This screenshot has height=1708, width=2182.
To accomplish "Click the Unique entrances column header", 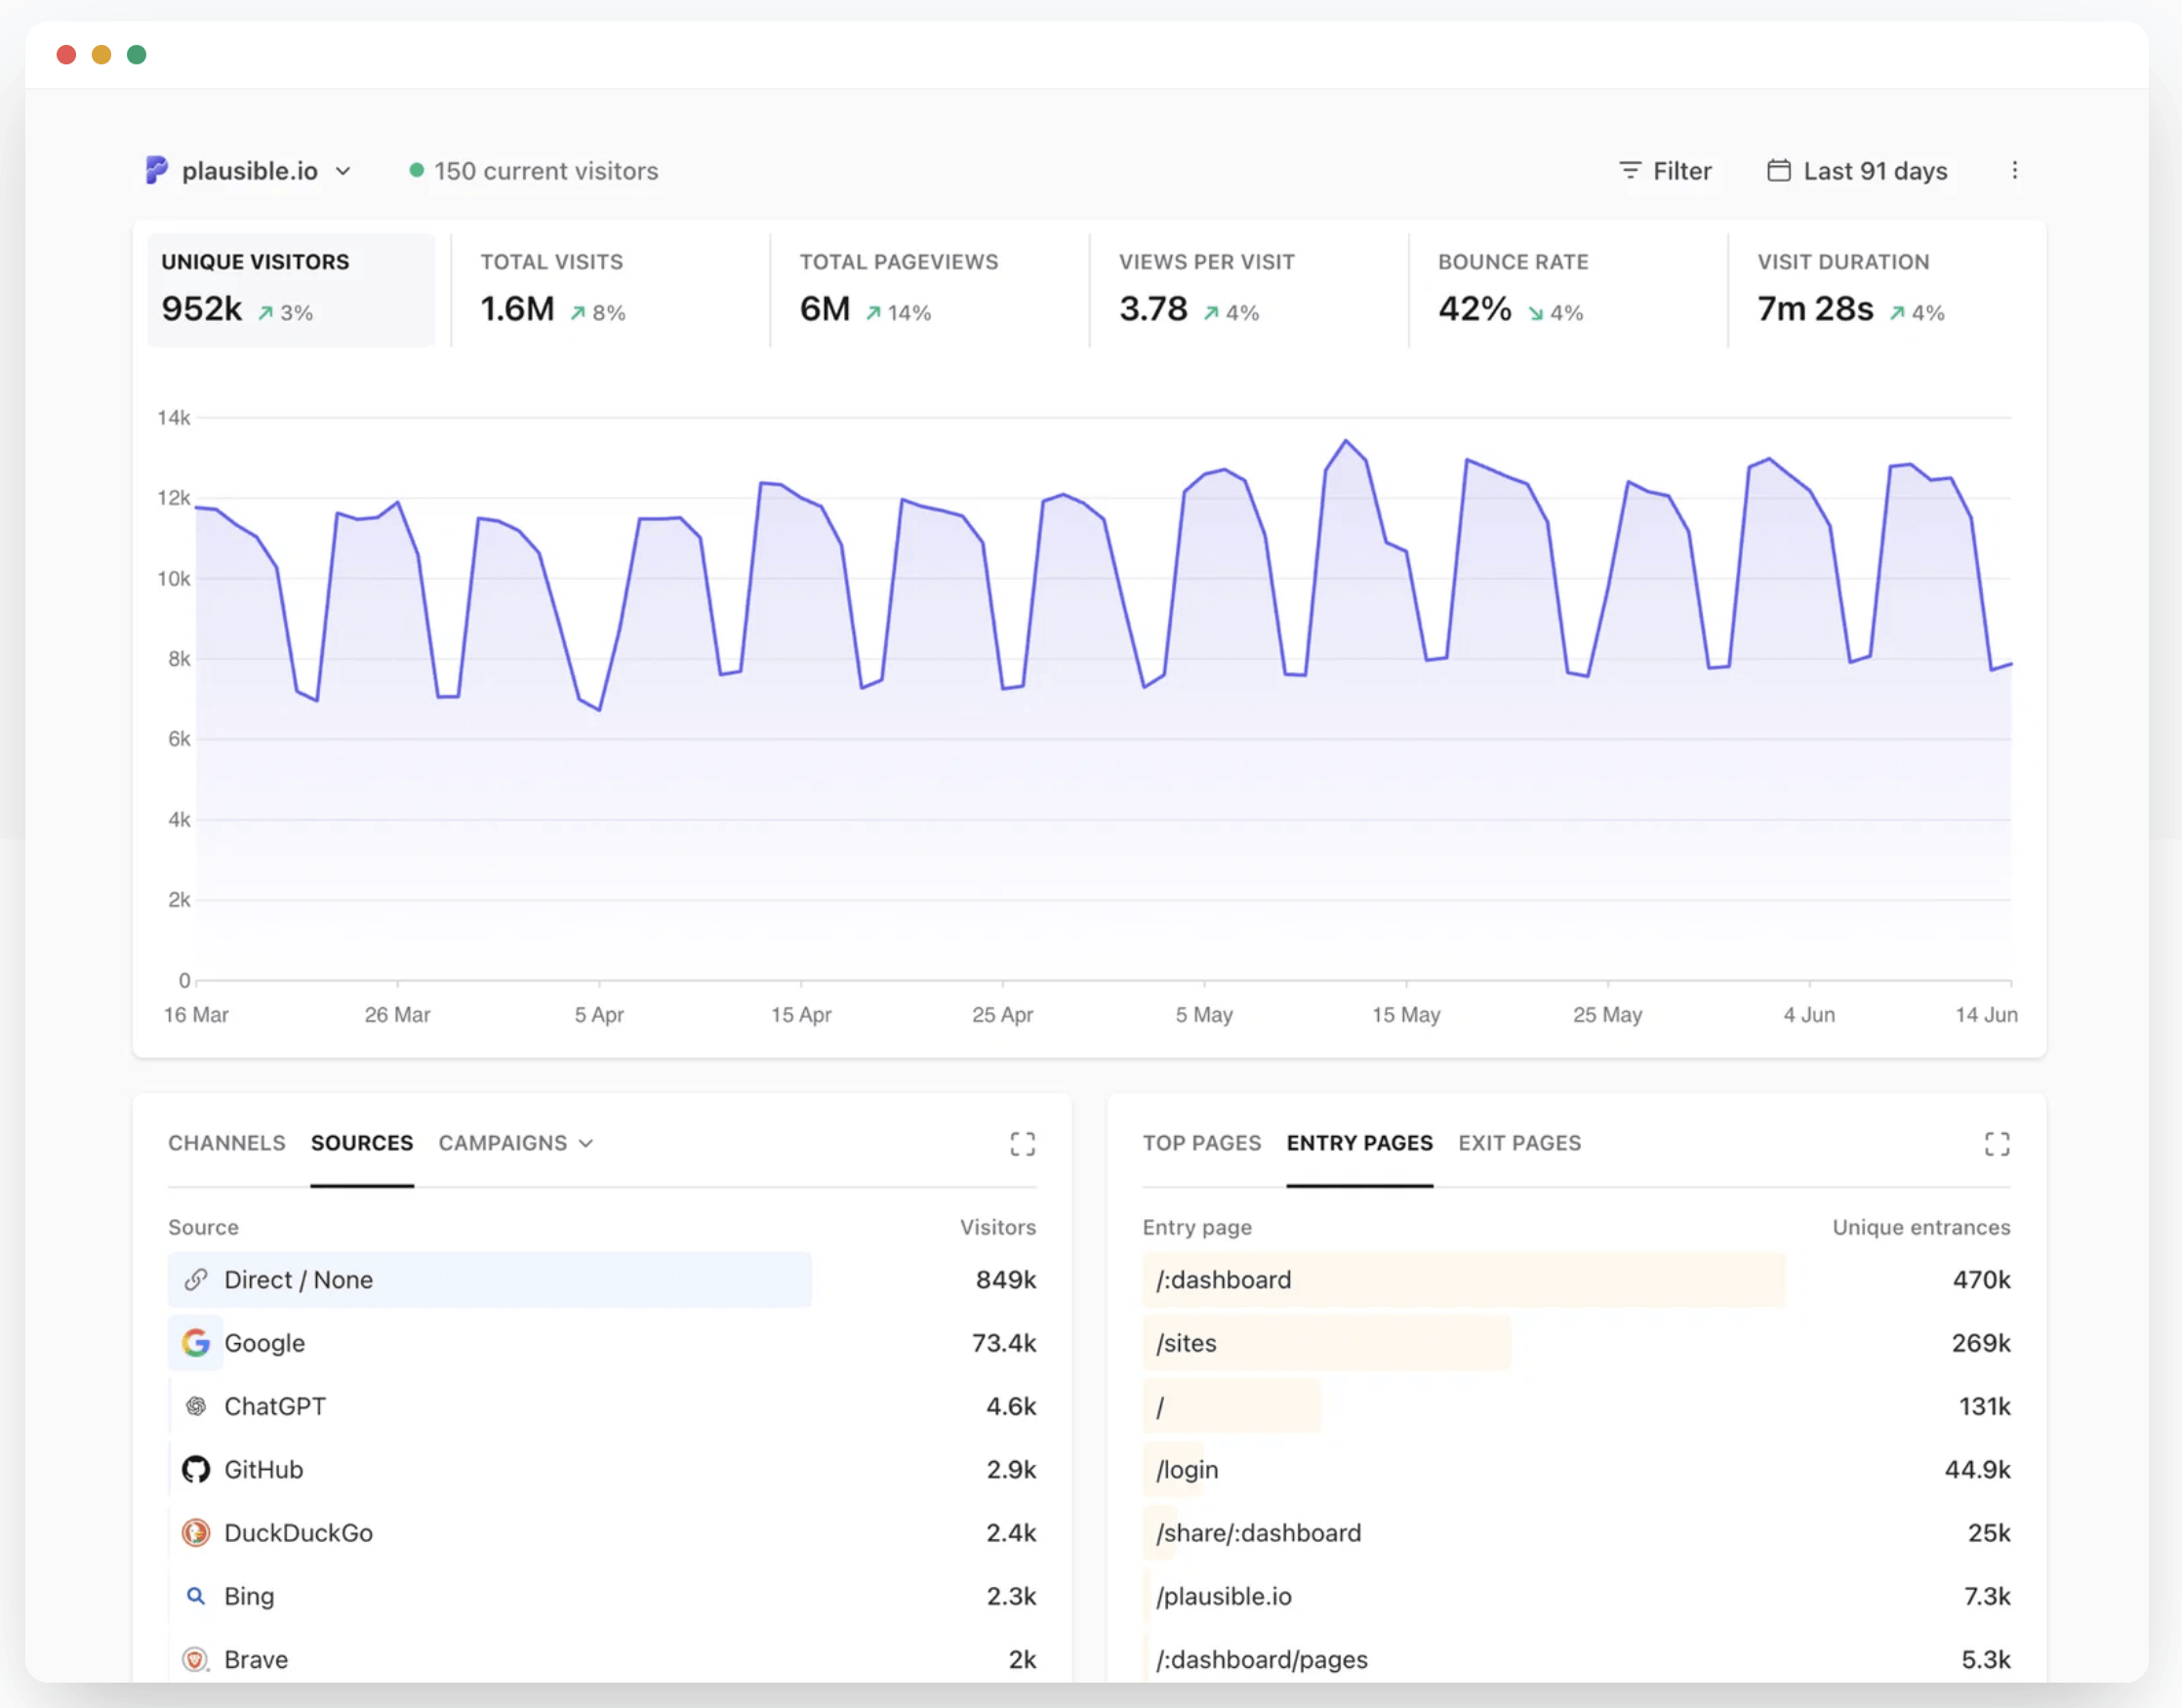I will tap(1920, 1227).
